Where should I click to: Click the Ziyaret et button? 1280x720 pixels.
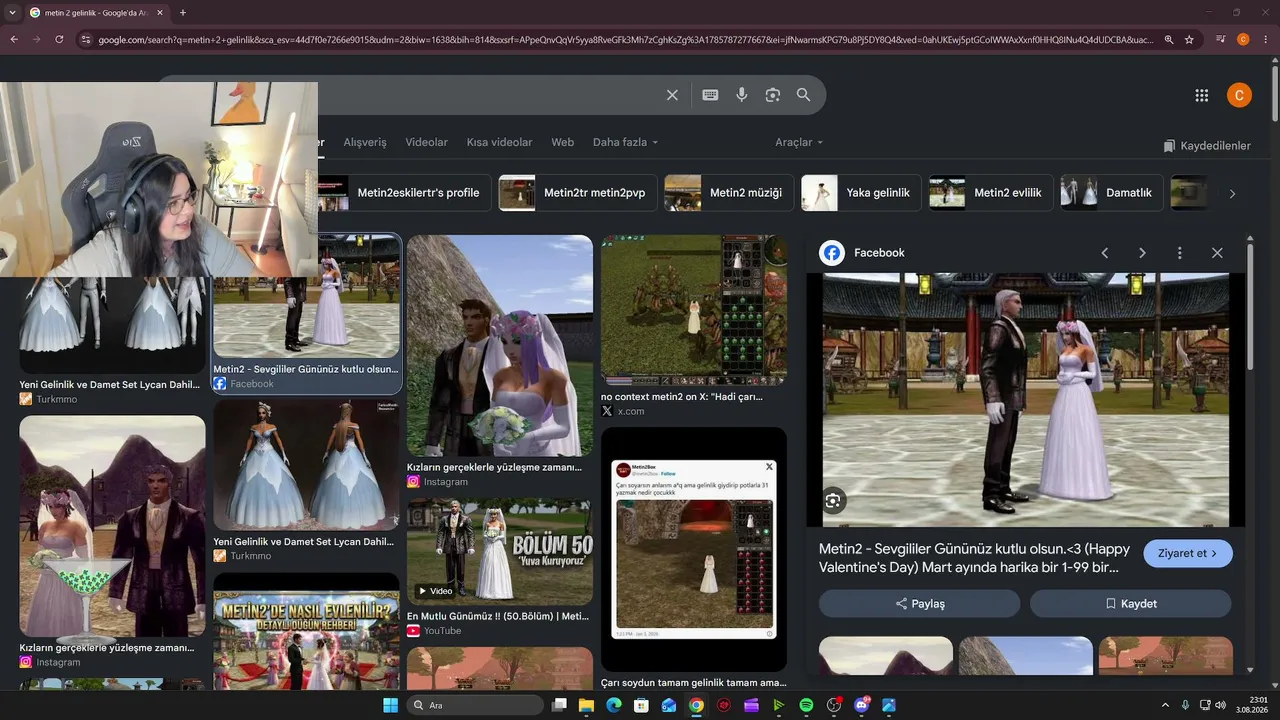click(1188, 553)
